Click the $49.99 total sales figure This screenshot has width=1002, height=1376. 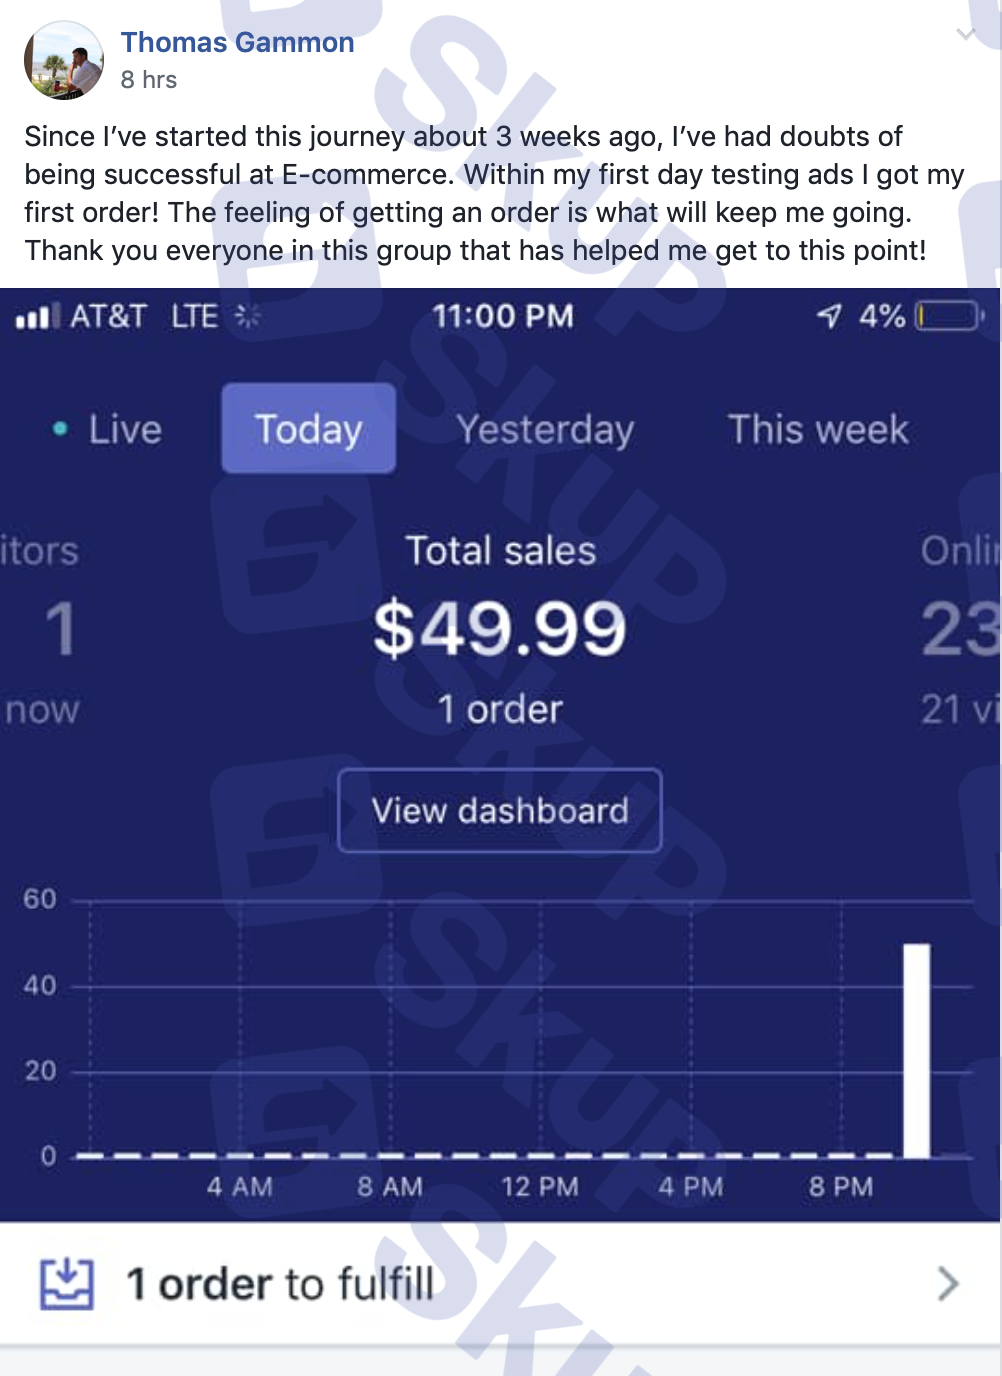(x=500, y=629)
